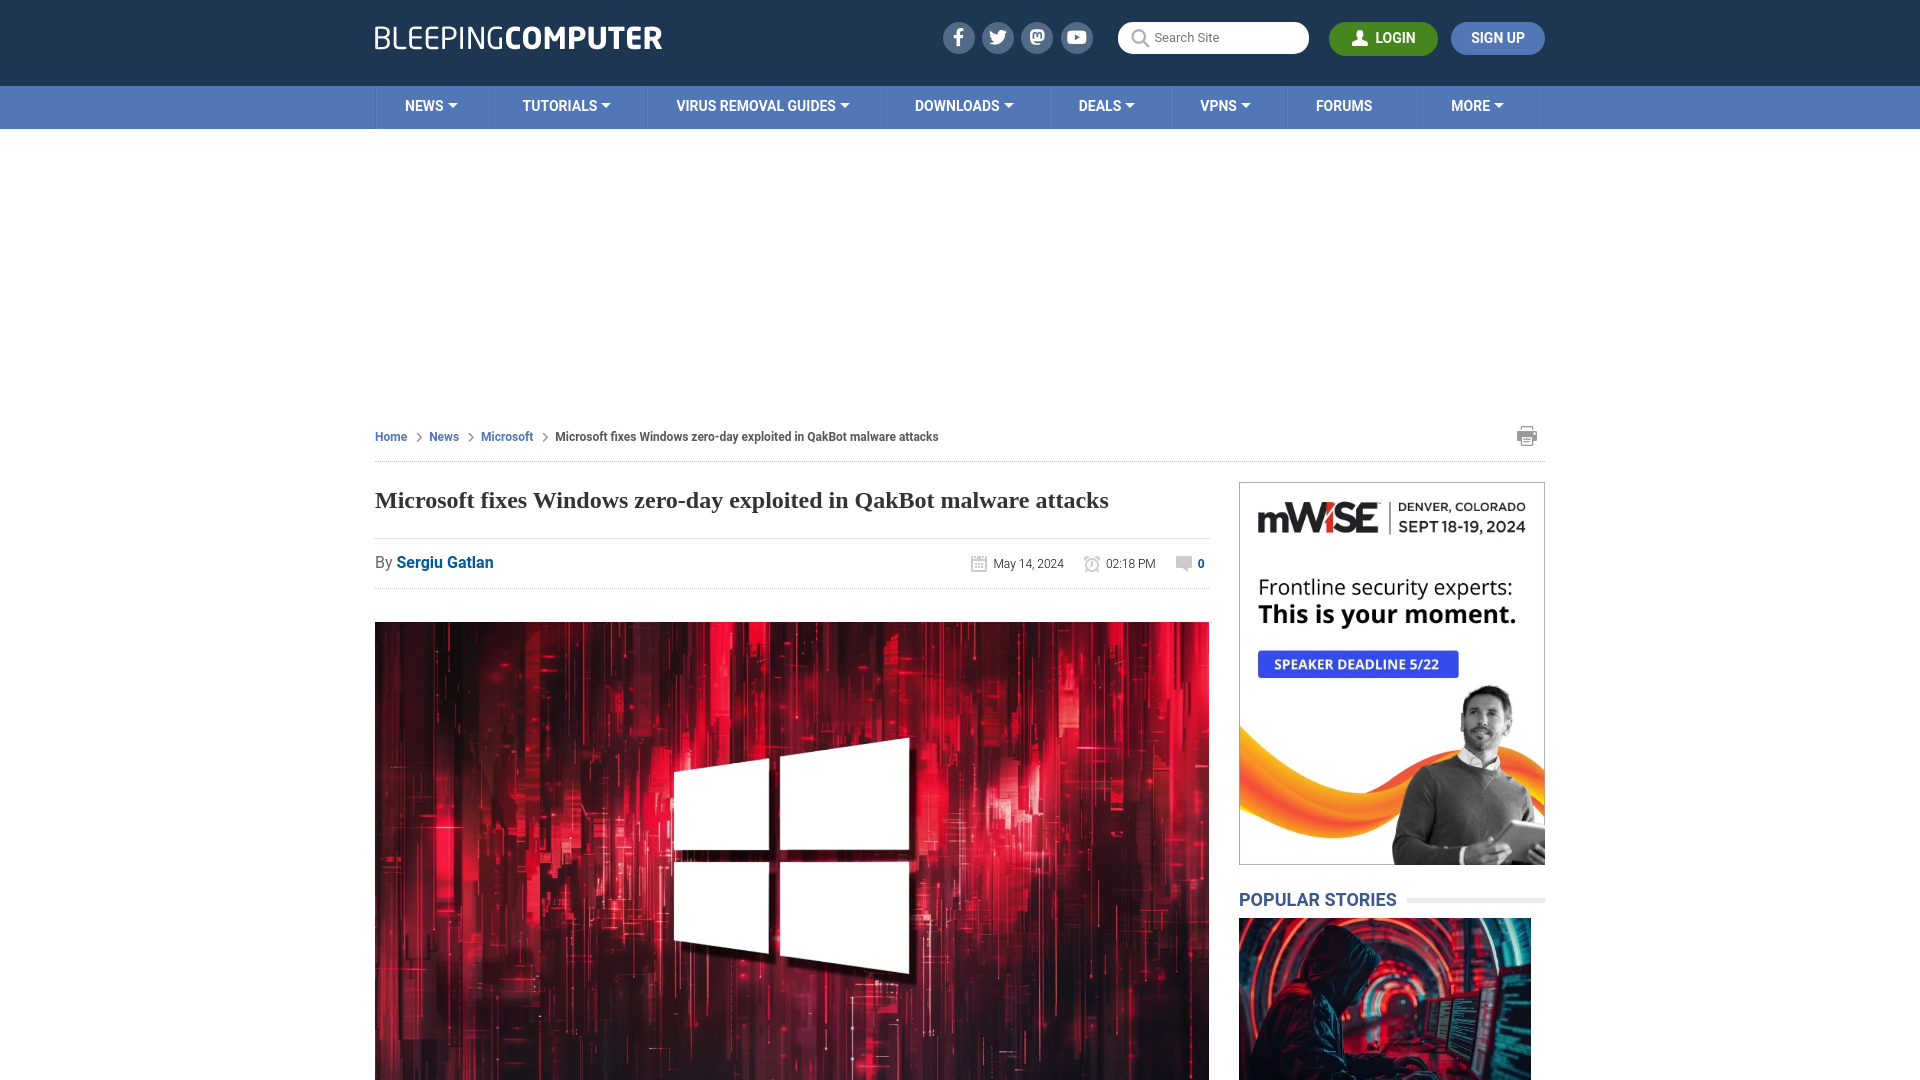Click the print article icon
This screenshot has width=1920, height=1080.
pyautogui.click(x=1527, y=435)
